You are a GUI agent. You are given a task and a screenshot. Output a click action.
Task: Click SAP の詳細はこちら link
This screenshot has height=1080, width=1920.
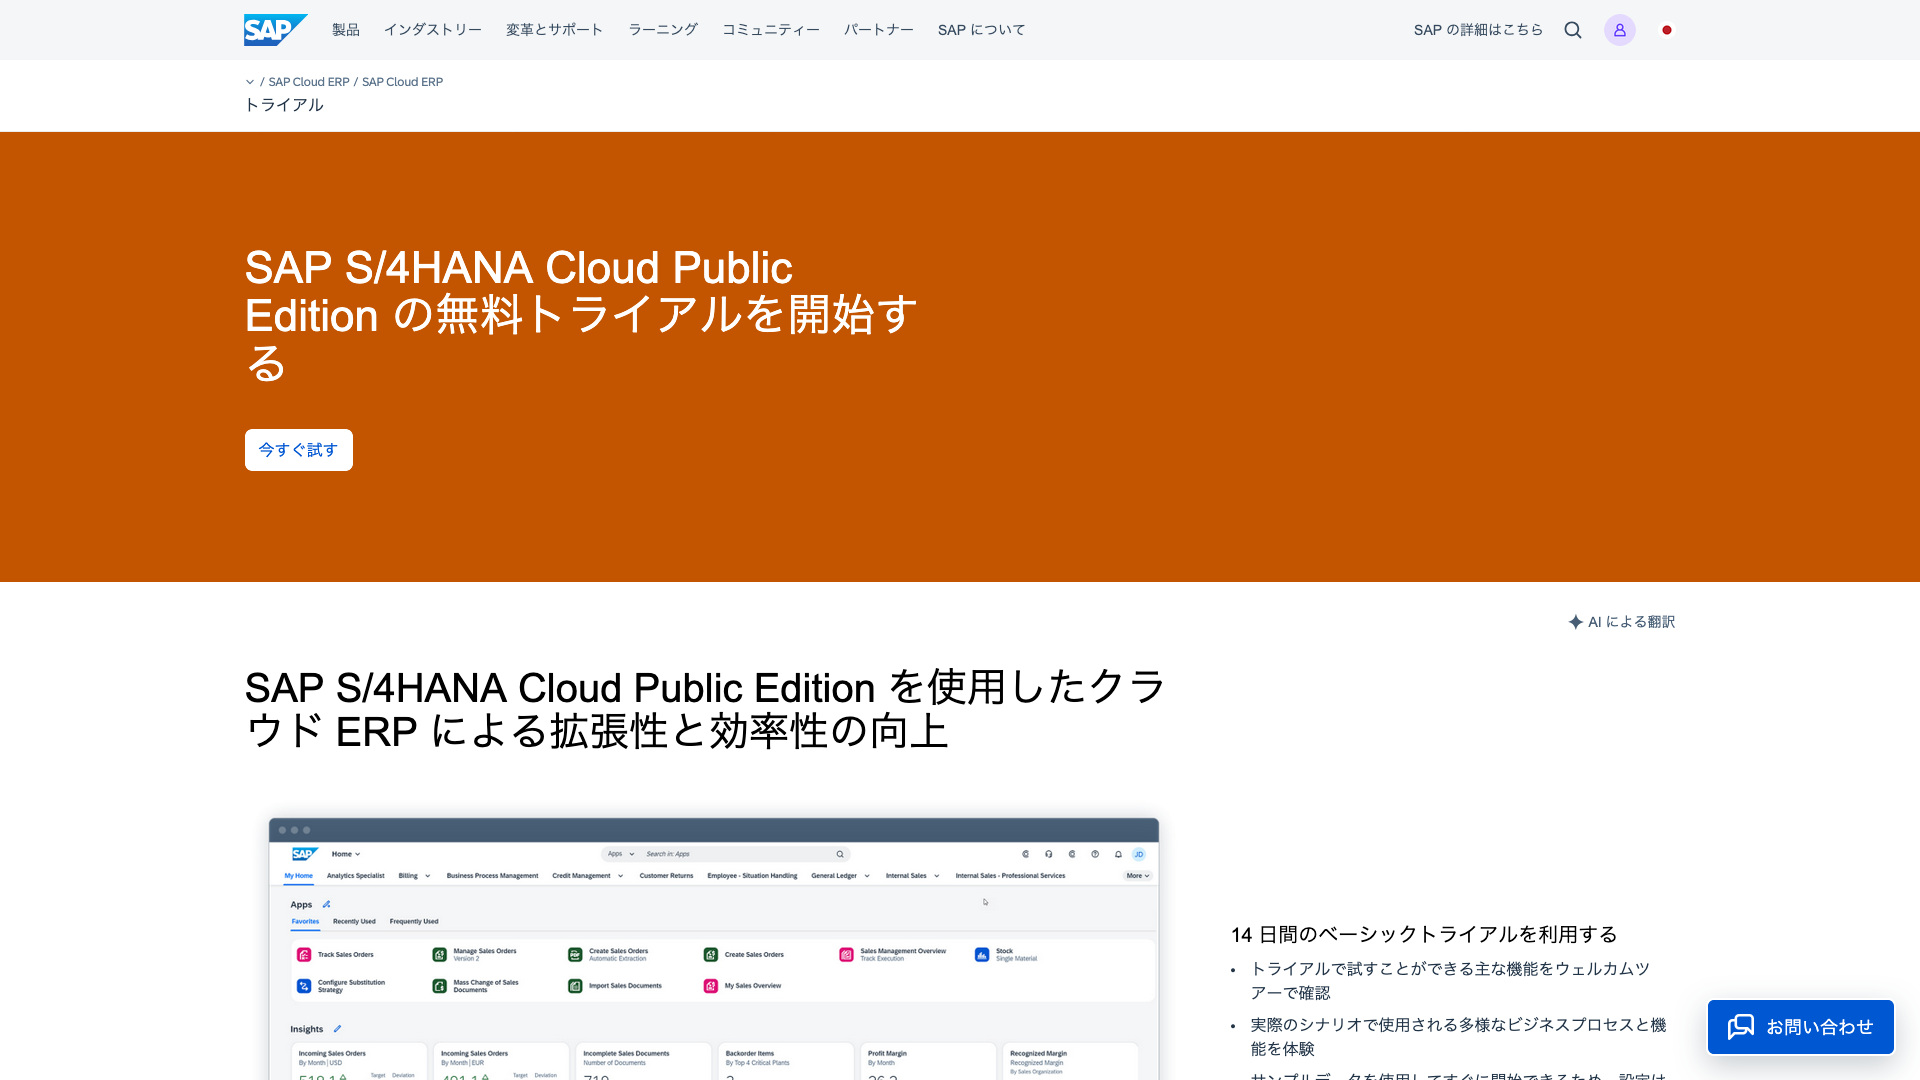pos(1478,30)
